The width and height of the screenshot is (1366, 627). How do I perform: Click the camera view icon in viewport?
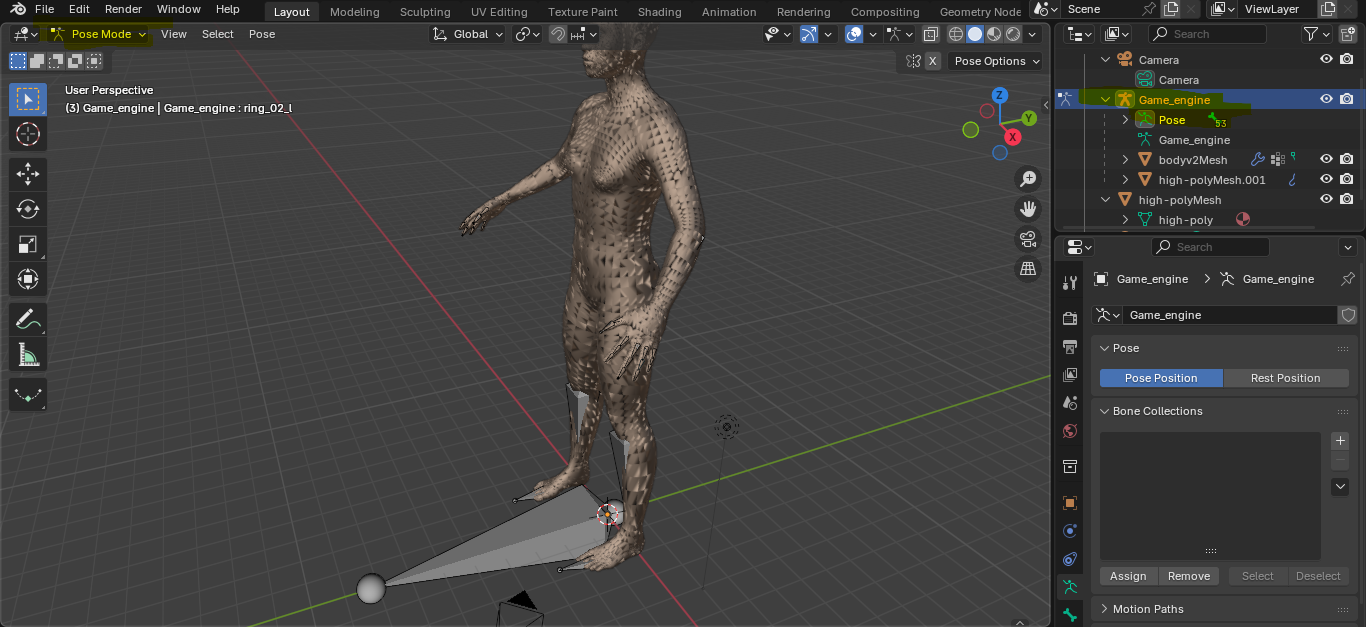click(1027, 239)
